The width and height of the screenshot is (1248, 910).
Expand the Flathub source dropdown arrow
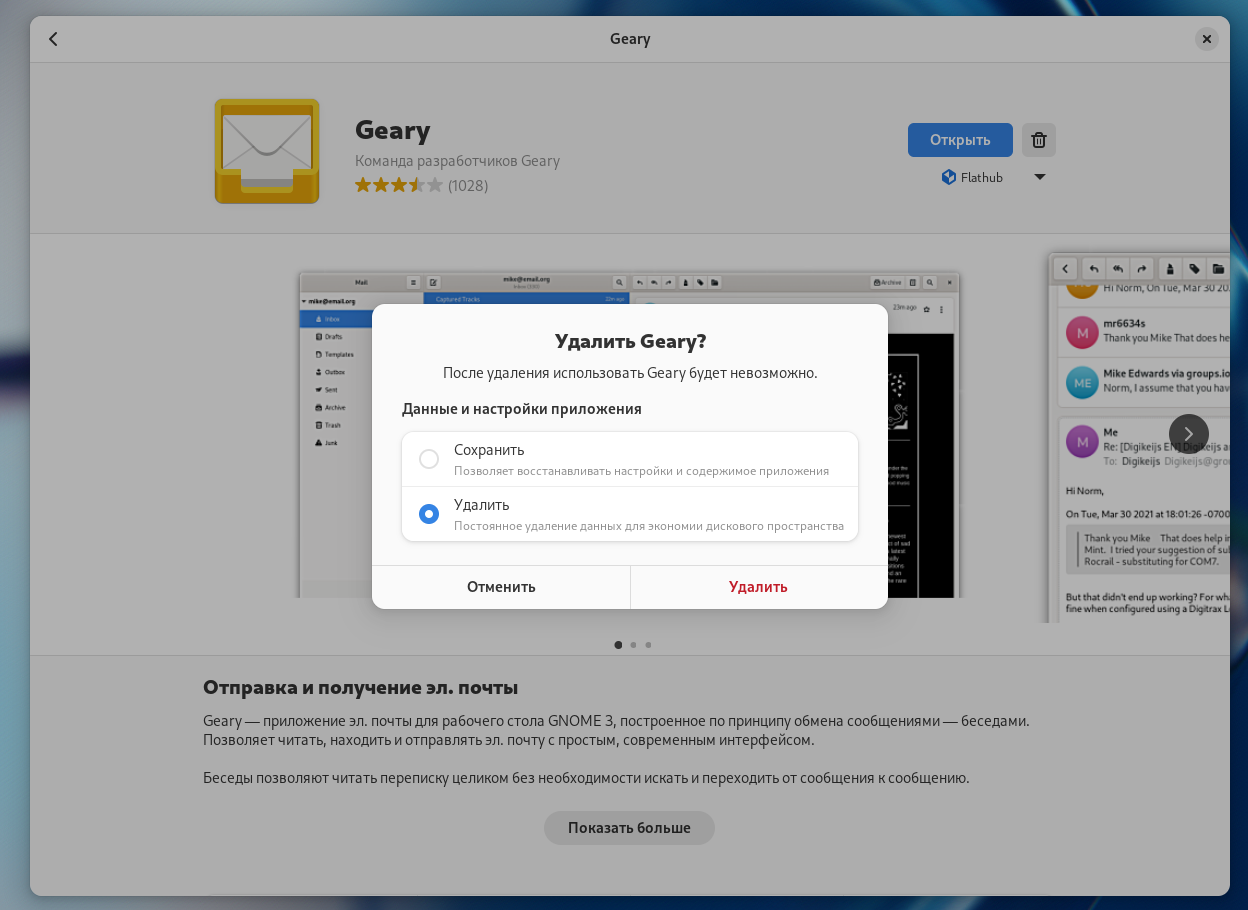click(x=1039, y=177)
